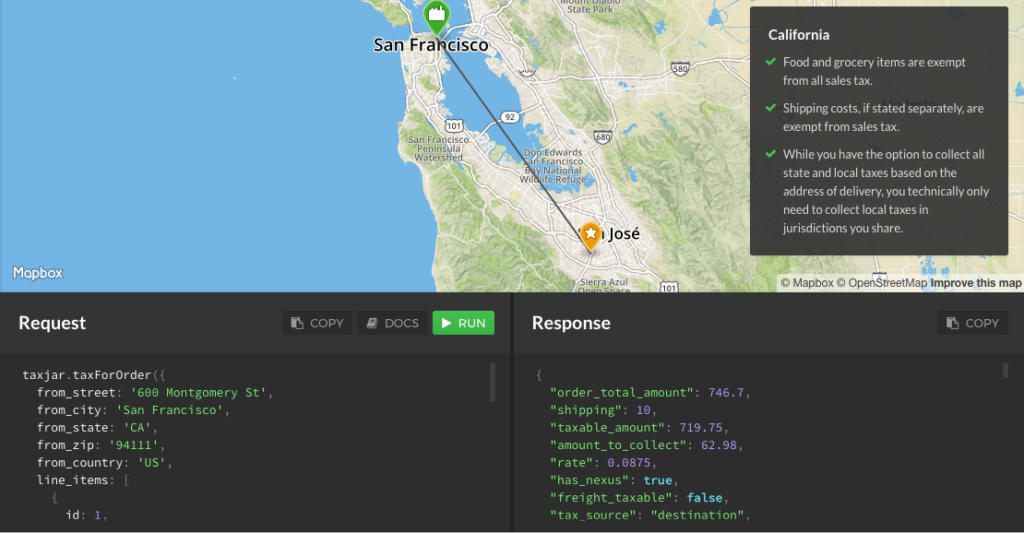Click the amount_to_collect value 62.98

(718, 445)
